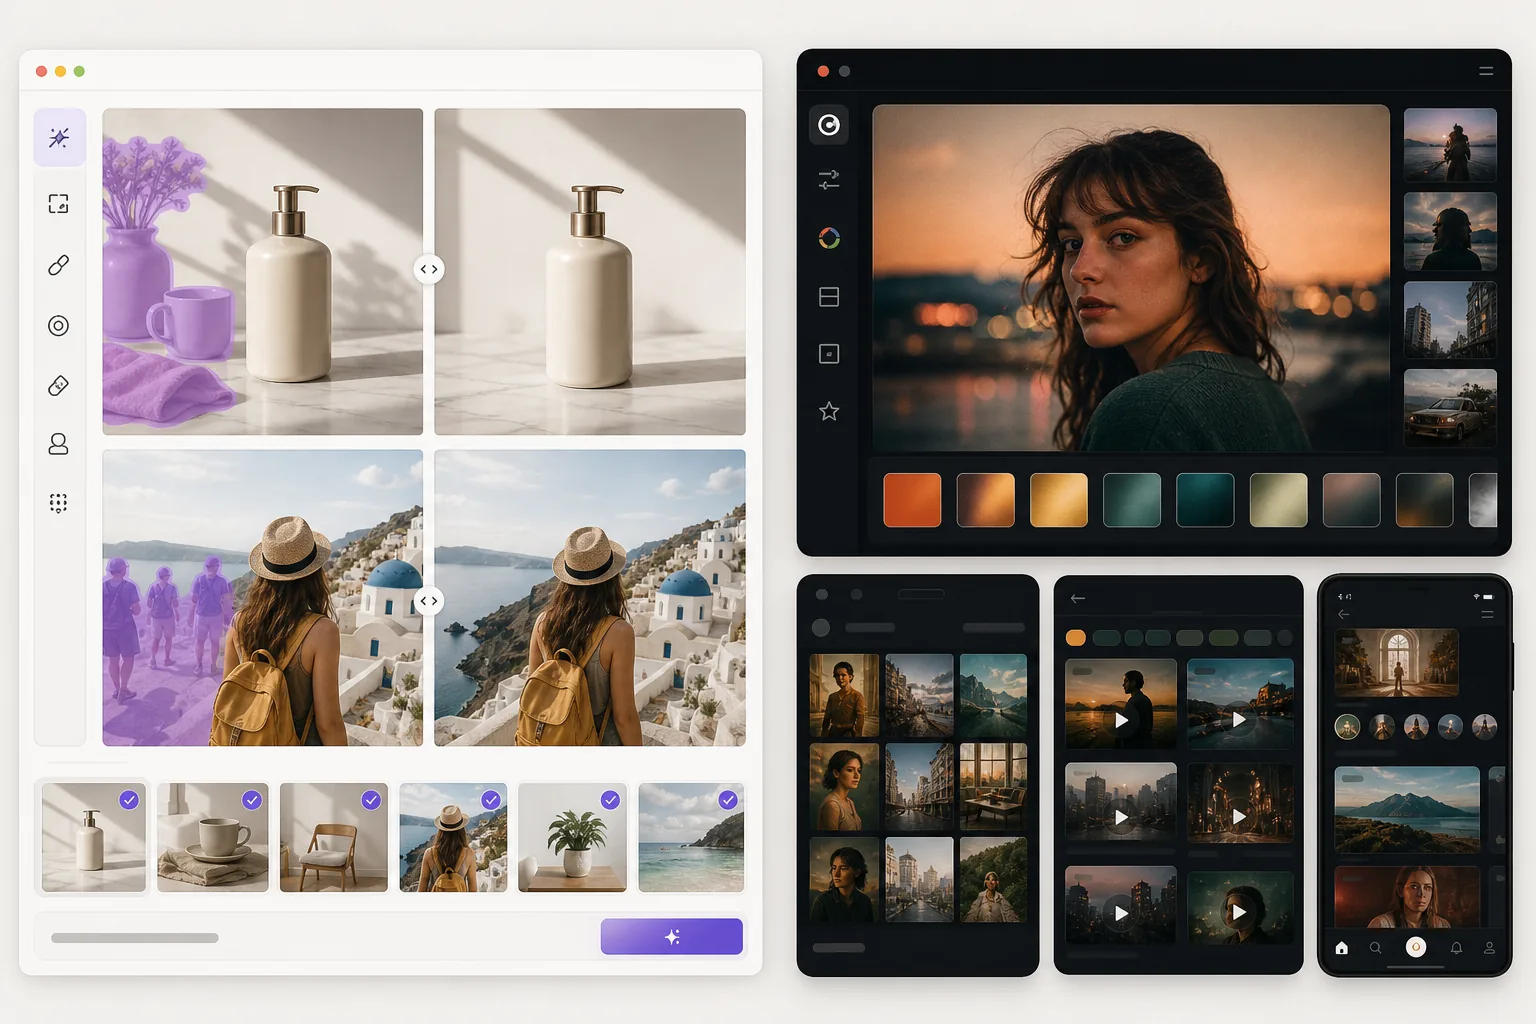Open the hamburger menu in dark editor title bar
1536x1024 pixels.
pos(1486,71)
